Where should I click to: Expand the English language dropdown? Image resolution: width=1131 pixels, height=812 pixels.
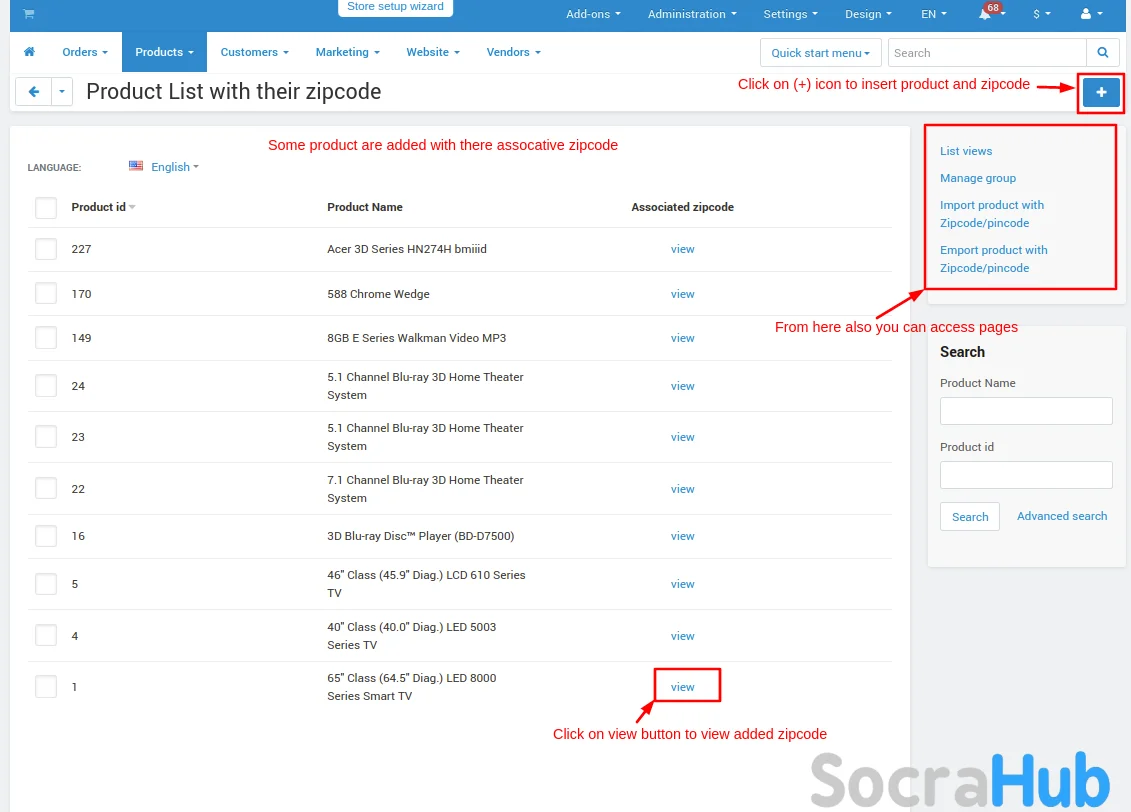click(165, 167)
